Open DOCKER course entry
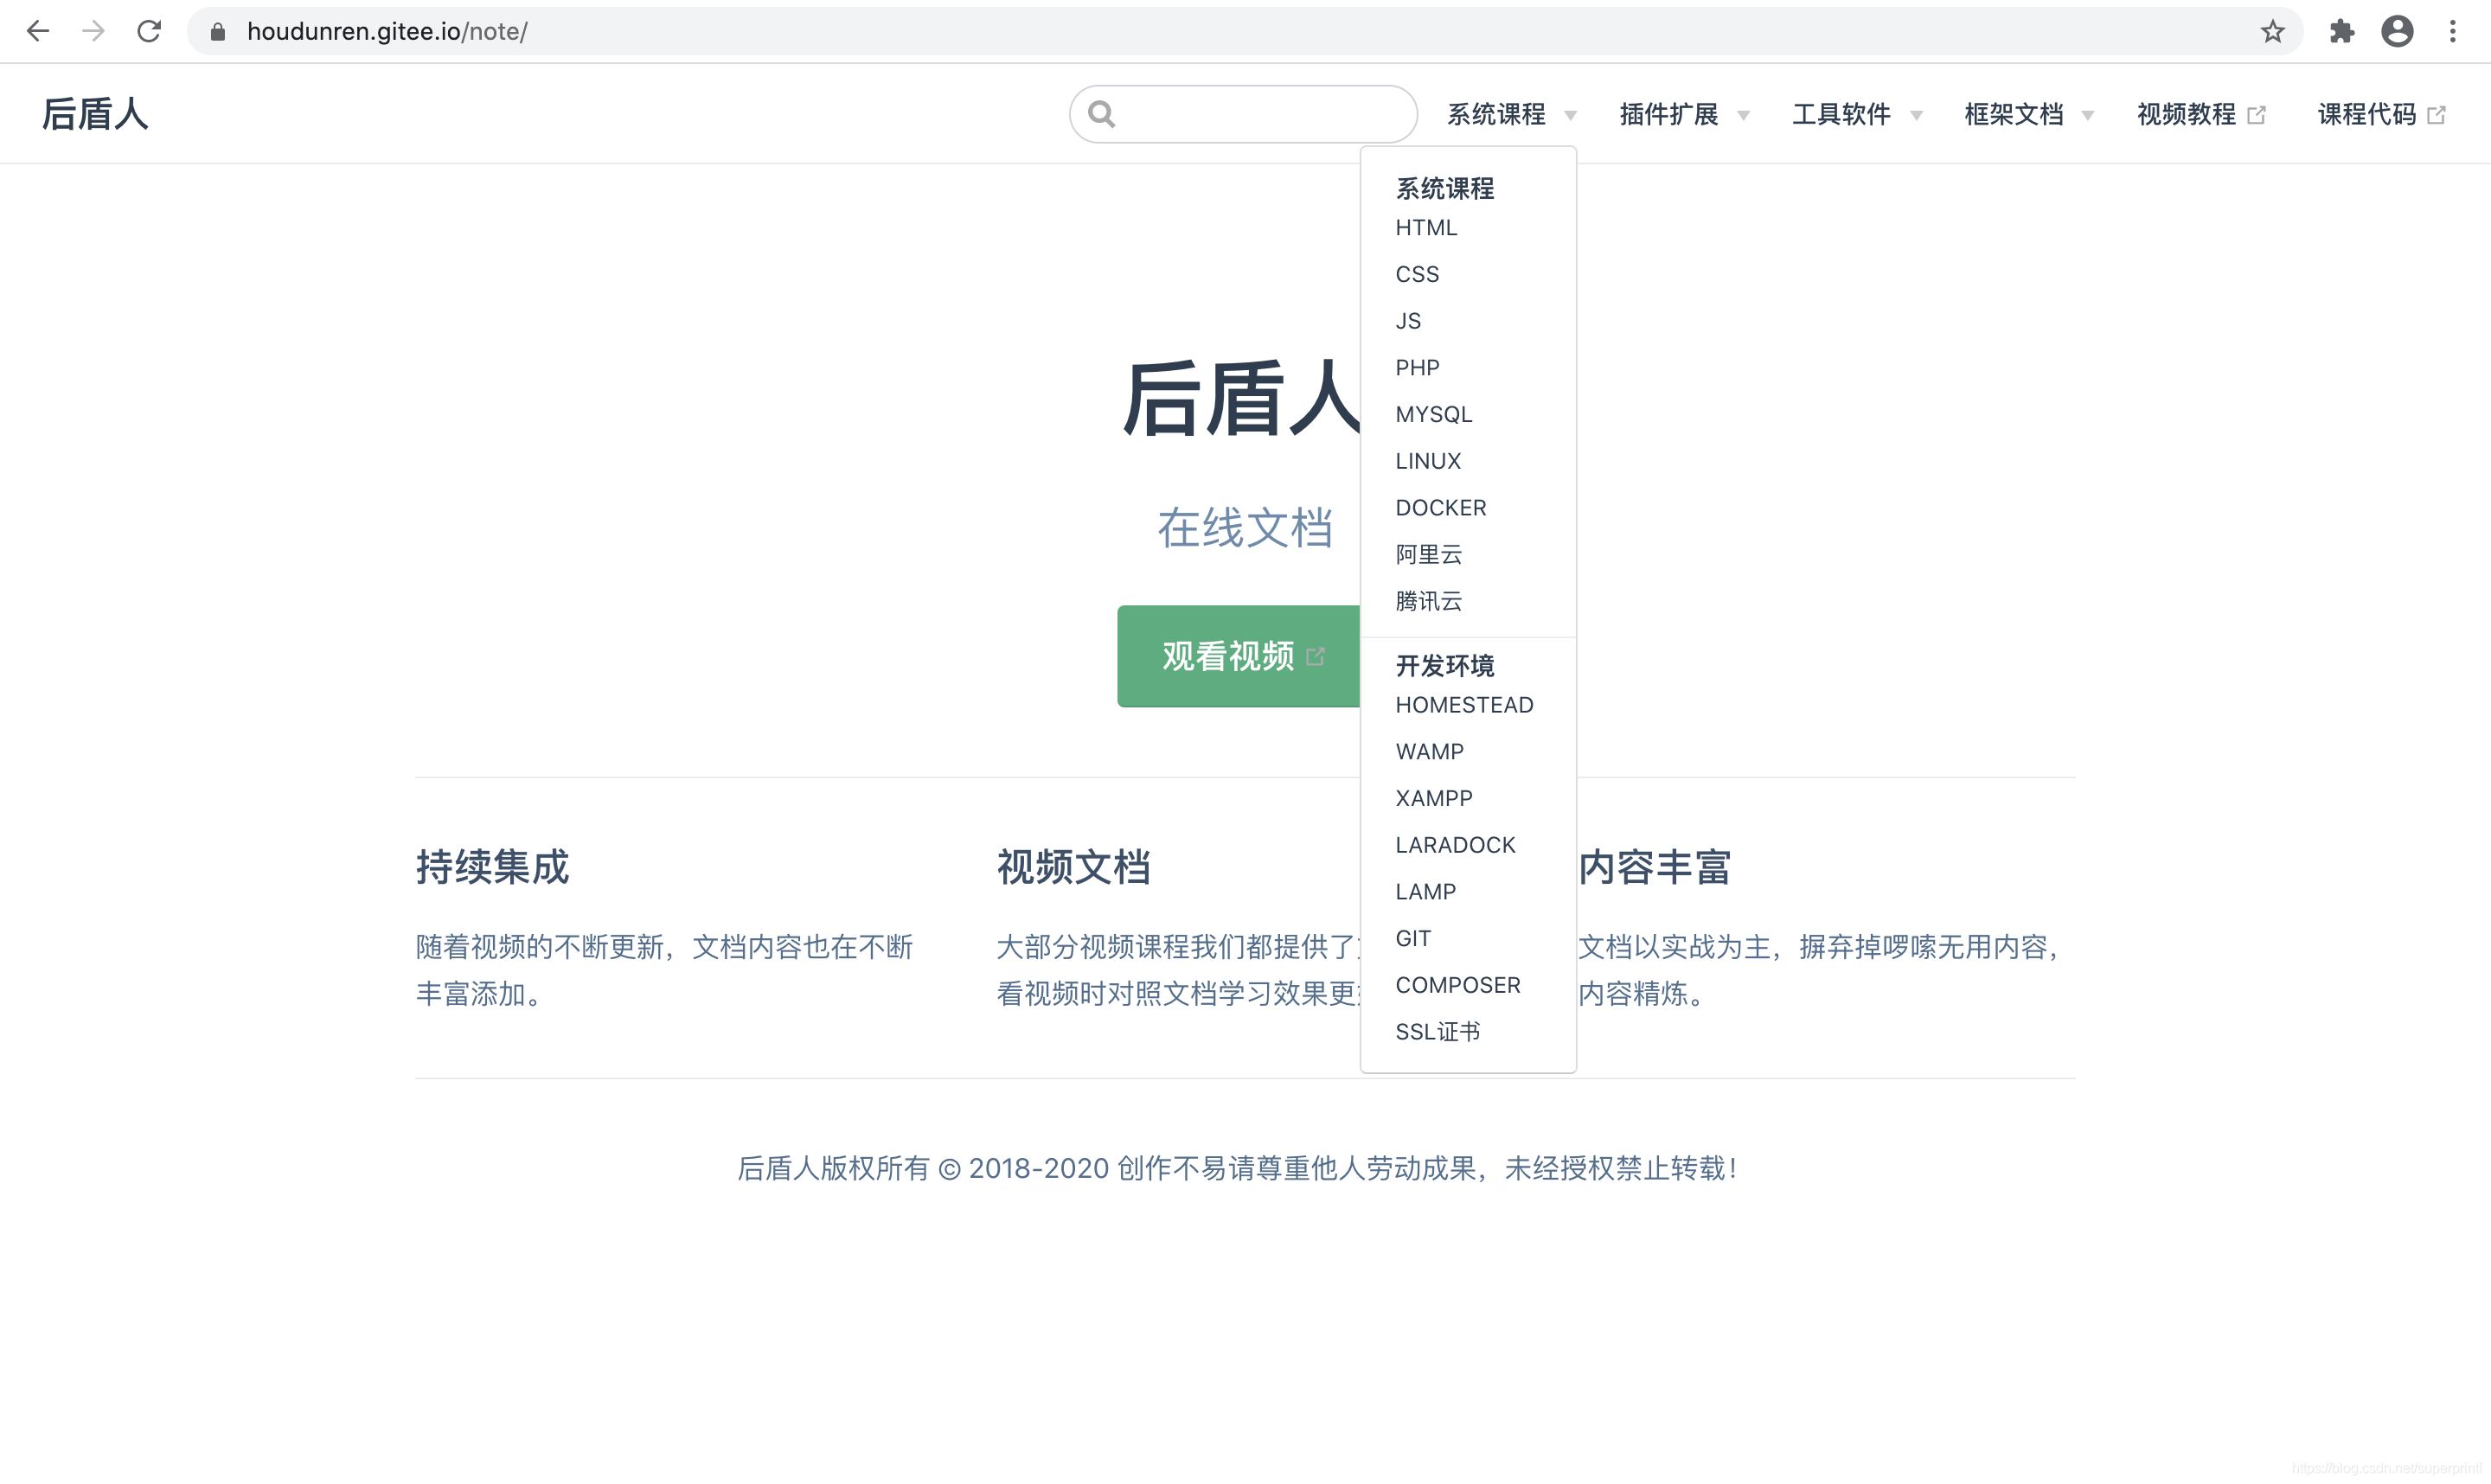Screen dimensions: 2491x1484 1441,507
